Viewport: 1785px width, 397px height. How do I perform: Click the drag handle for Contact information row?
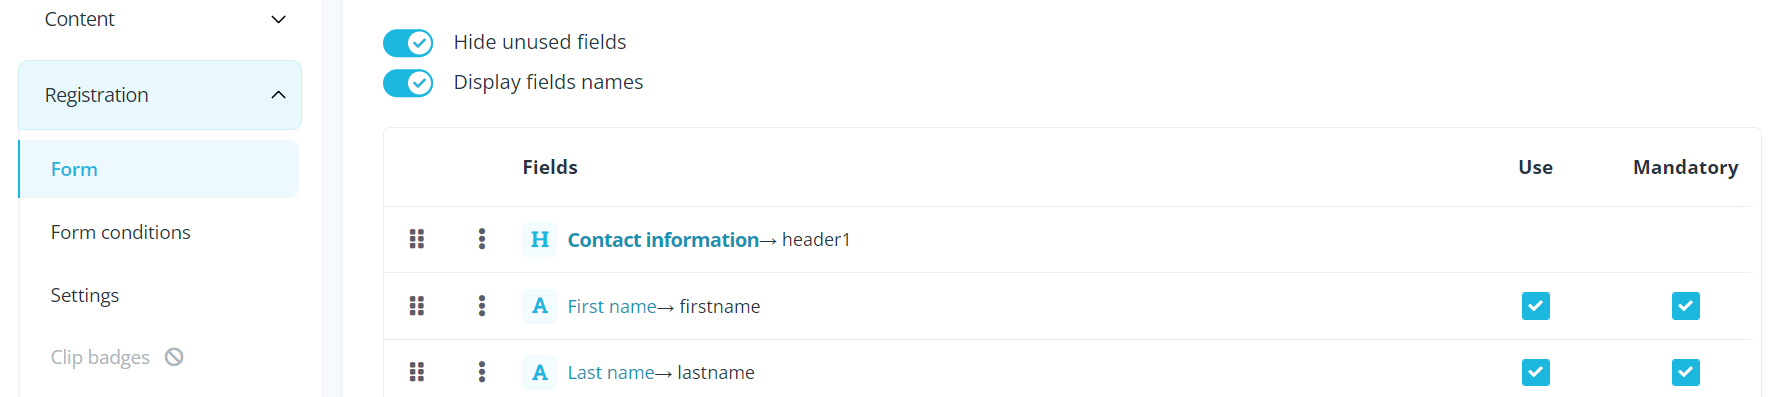[x=417, y=239]
